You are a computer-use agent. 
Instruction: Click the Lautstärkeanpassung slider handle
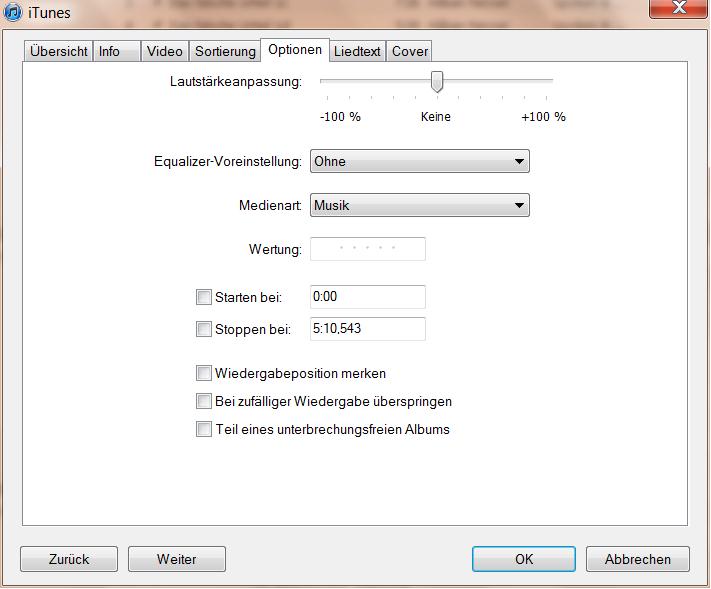pos(437,82)
